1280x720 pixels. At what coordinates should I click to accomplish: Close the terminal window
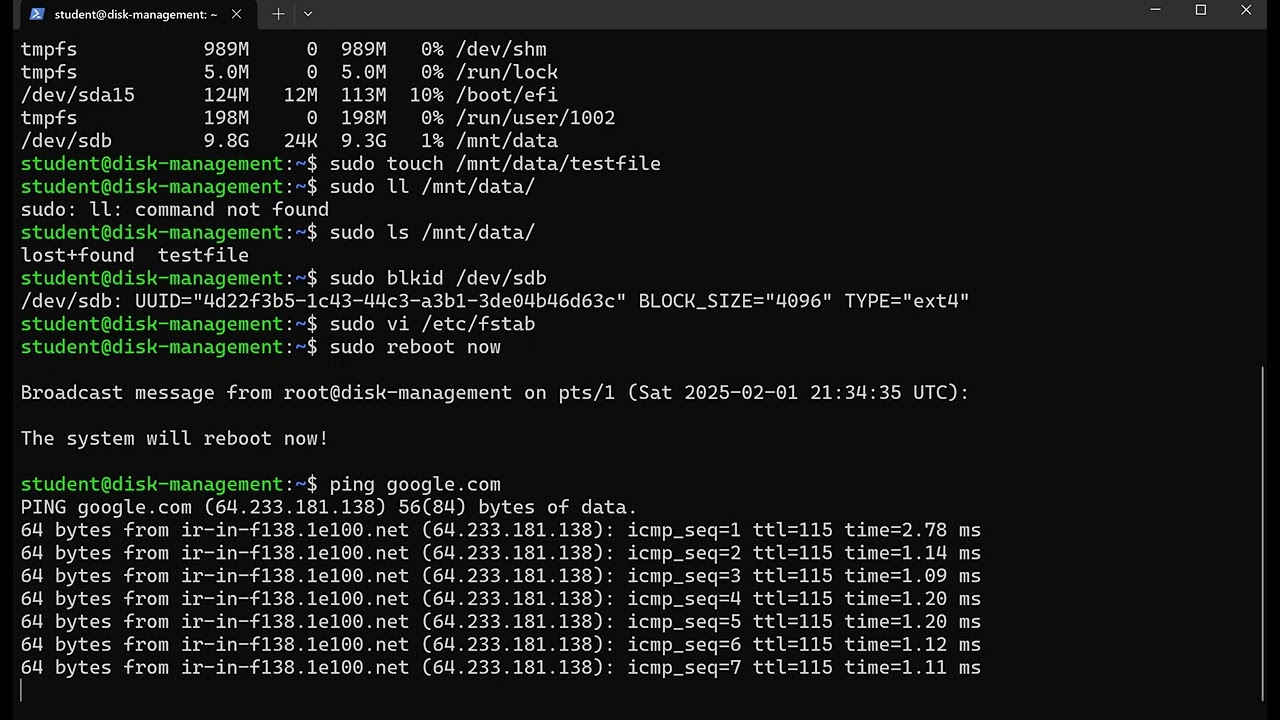click(1246, 11)
